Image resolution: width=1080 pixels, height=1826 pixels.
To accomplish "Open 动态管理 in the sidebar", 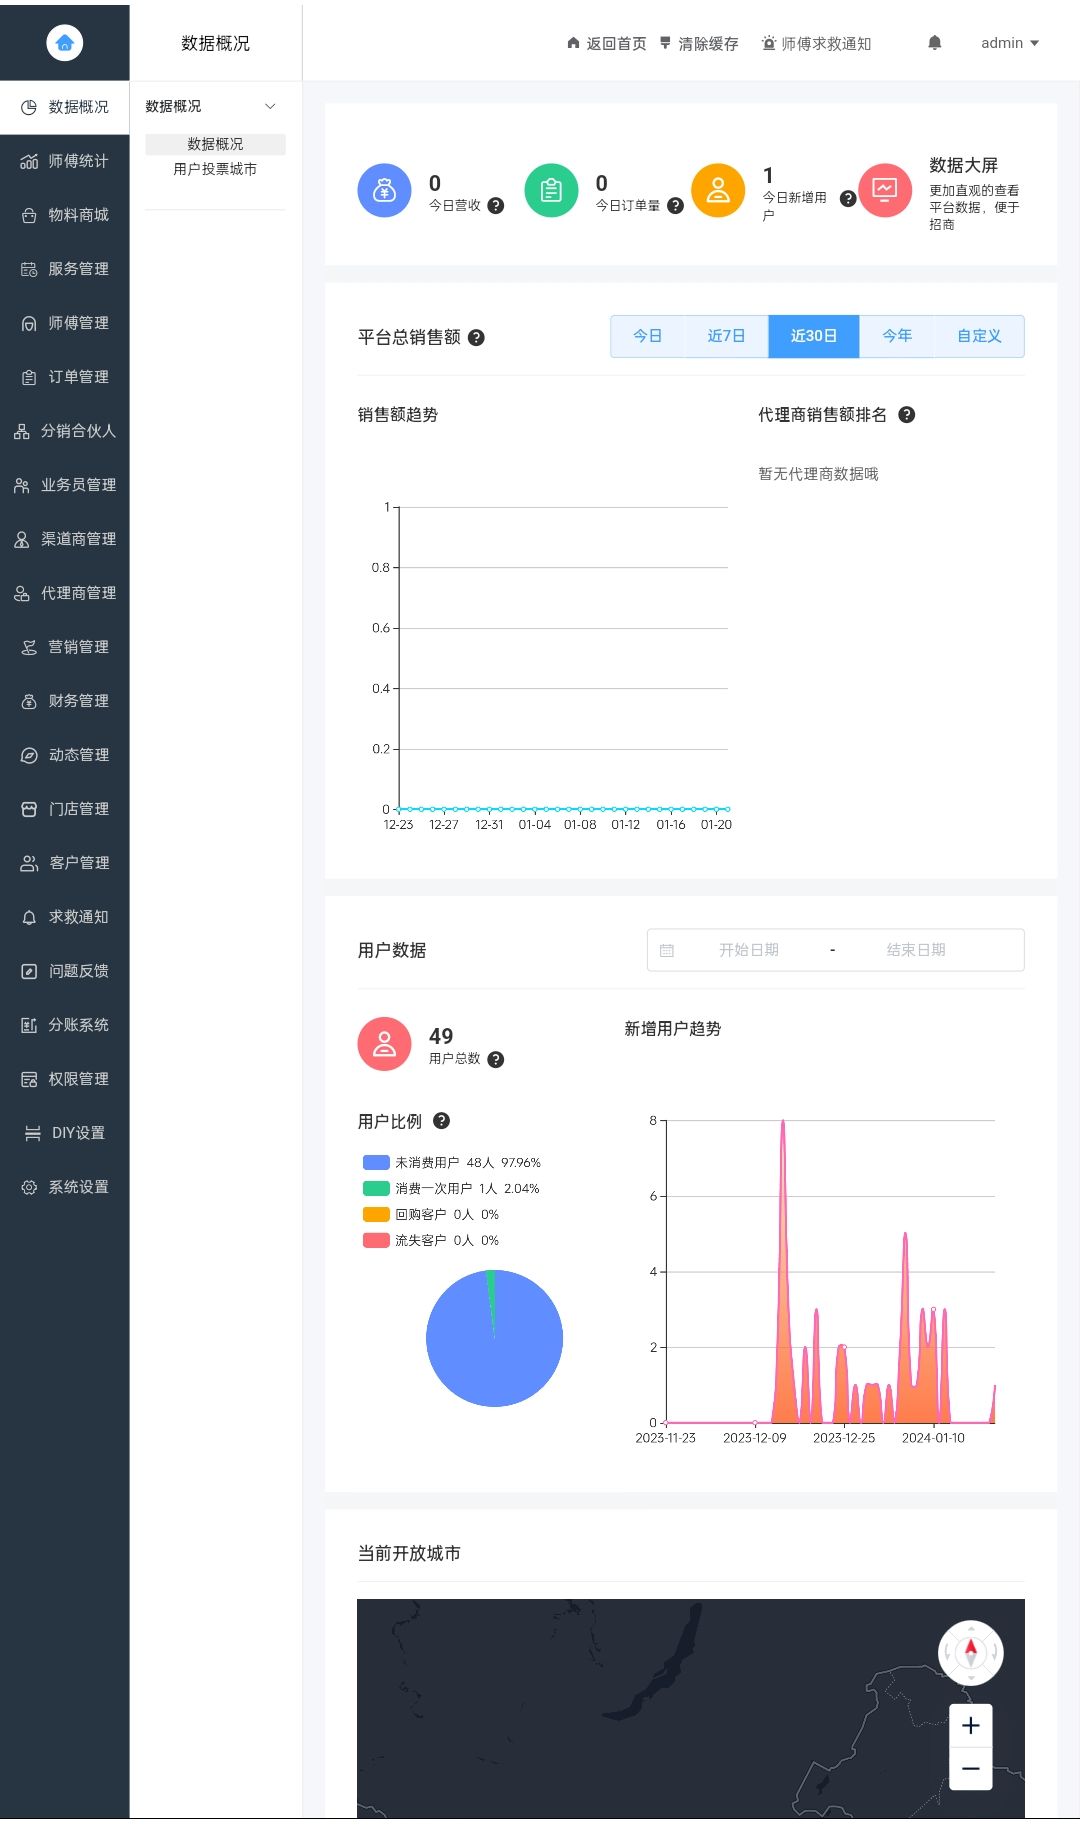I will coord(65,755).
